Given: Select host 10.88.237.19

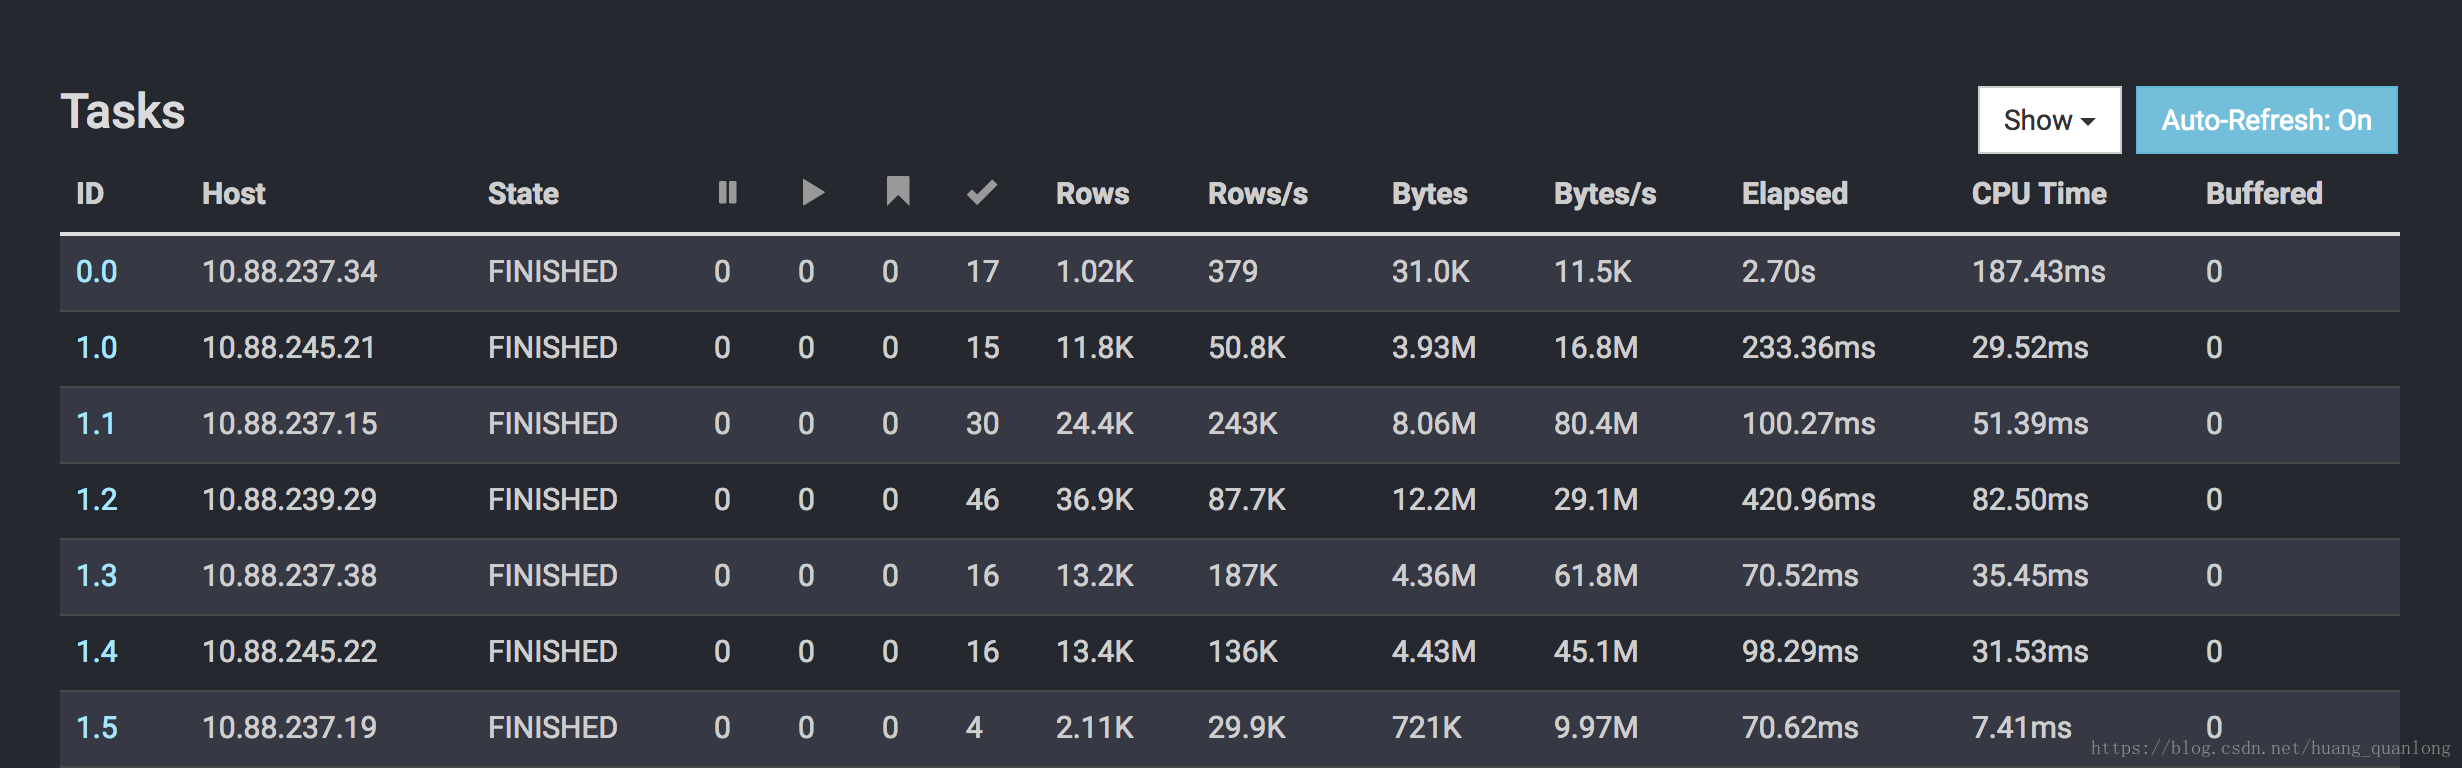Looking at the screenshot, I should click(289, 728).
